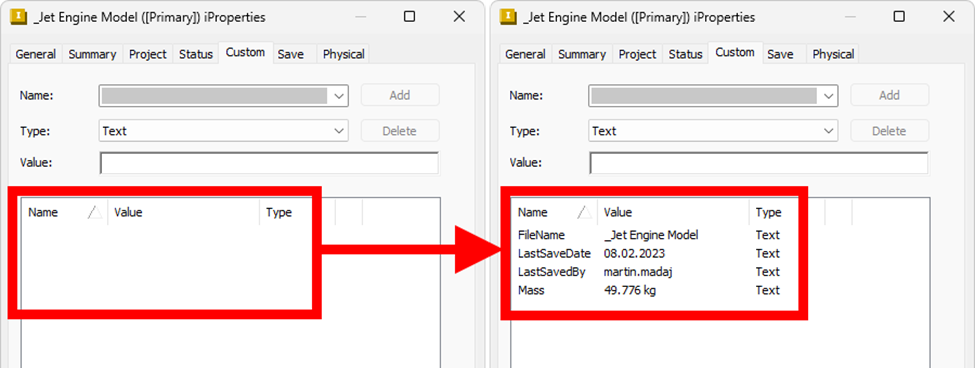Image resolution: width=975 pixels, height=368 pixels.
Task: Select the Mass property row
Action: click(x=649, y=290)
